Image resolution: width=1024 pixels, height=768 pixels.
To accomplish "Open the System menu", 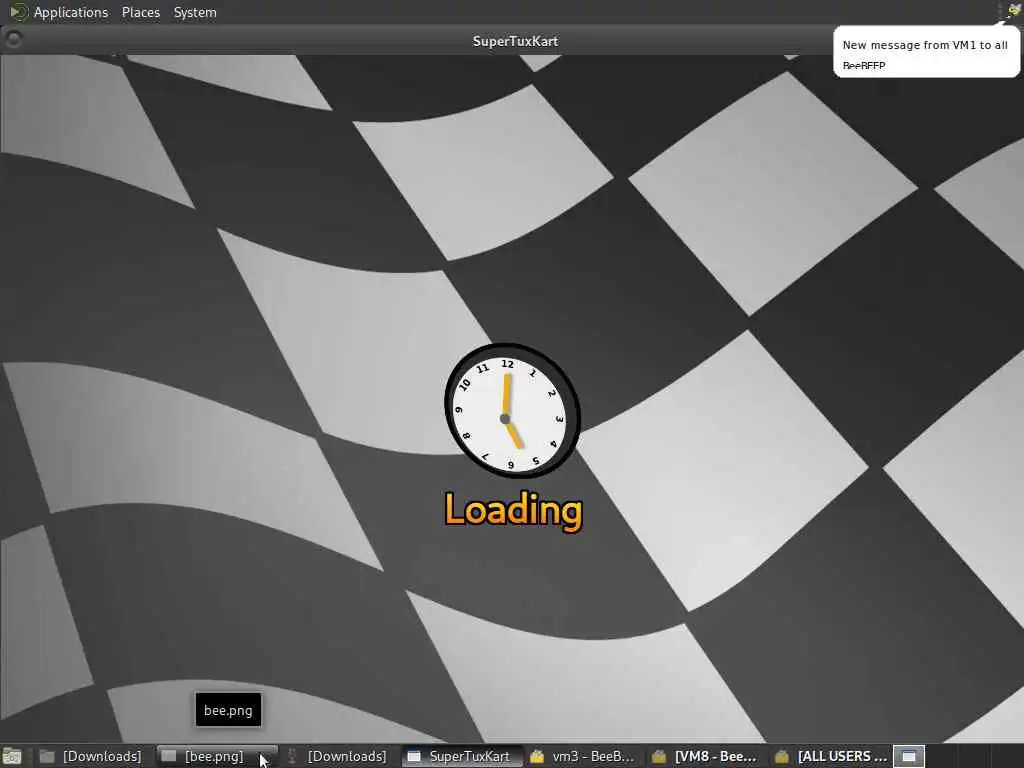I will point(195,12).
